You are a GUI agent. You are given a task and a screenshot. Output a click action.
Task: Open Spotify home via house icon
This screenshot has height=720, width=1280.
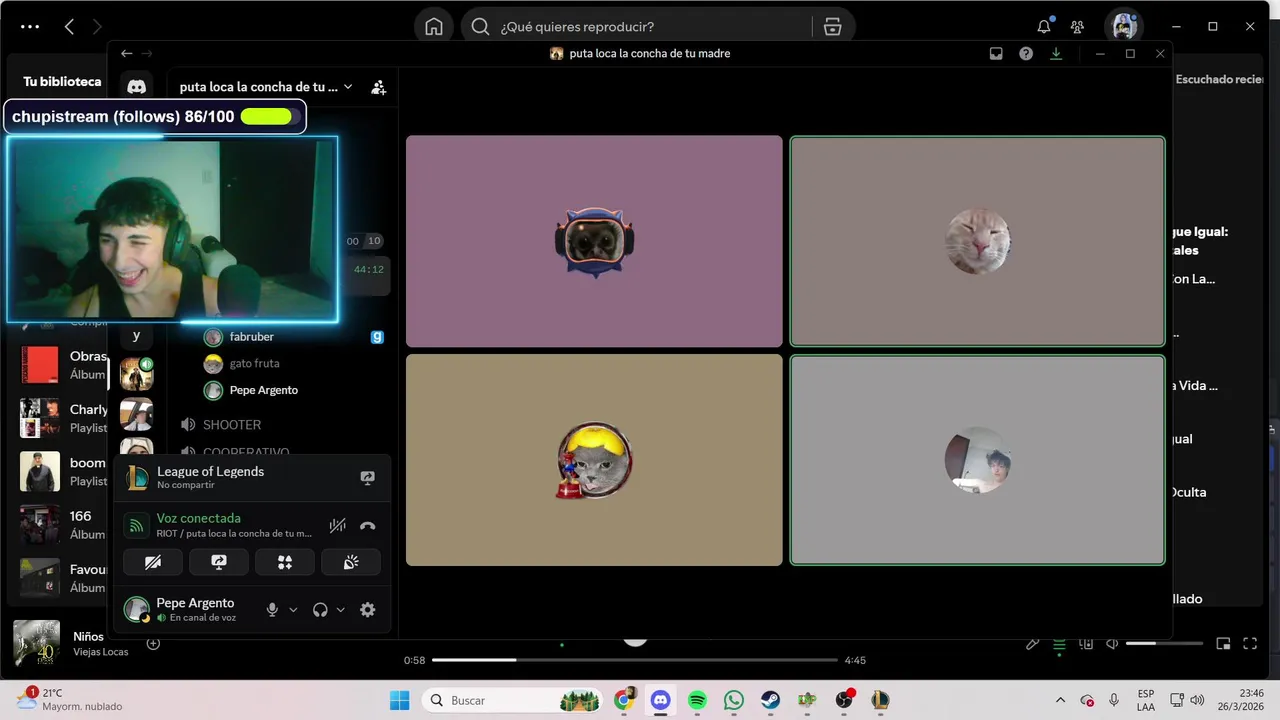pyautogui.click(x=434, y=27)
